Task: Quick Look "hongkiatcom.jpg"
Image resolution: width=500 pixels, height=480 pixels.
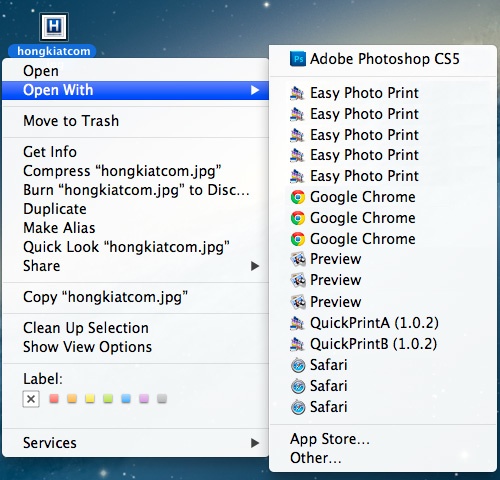Action: point(135,247)
